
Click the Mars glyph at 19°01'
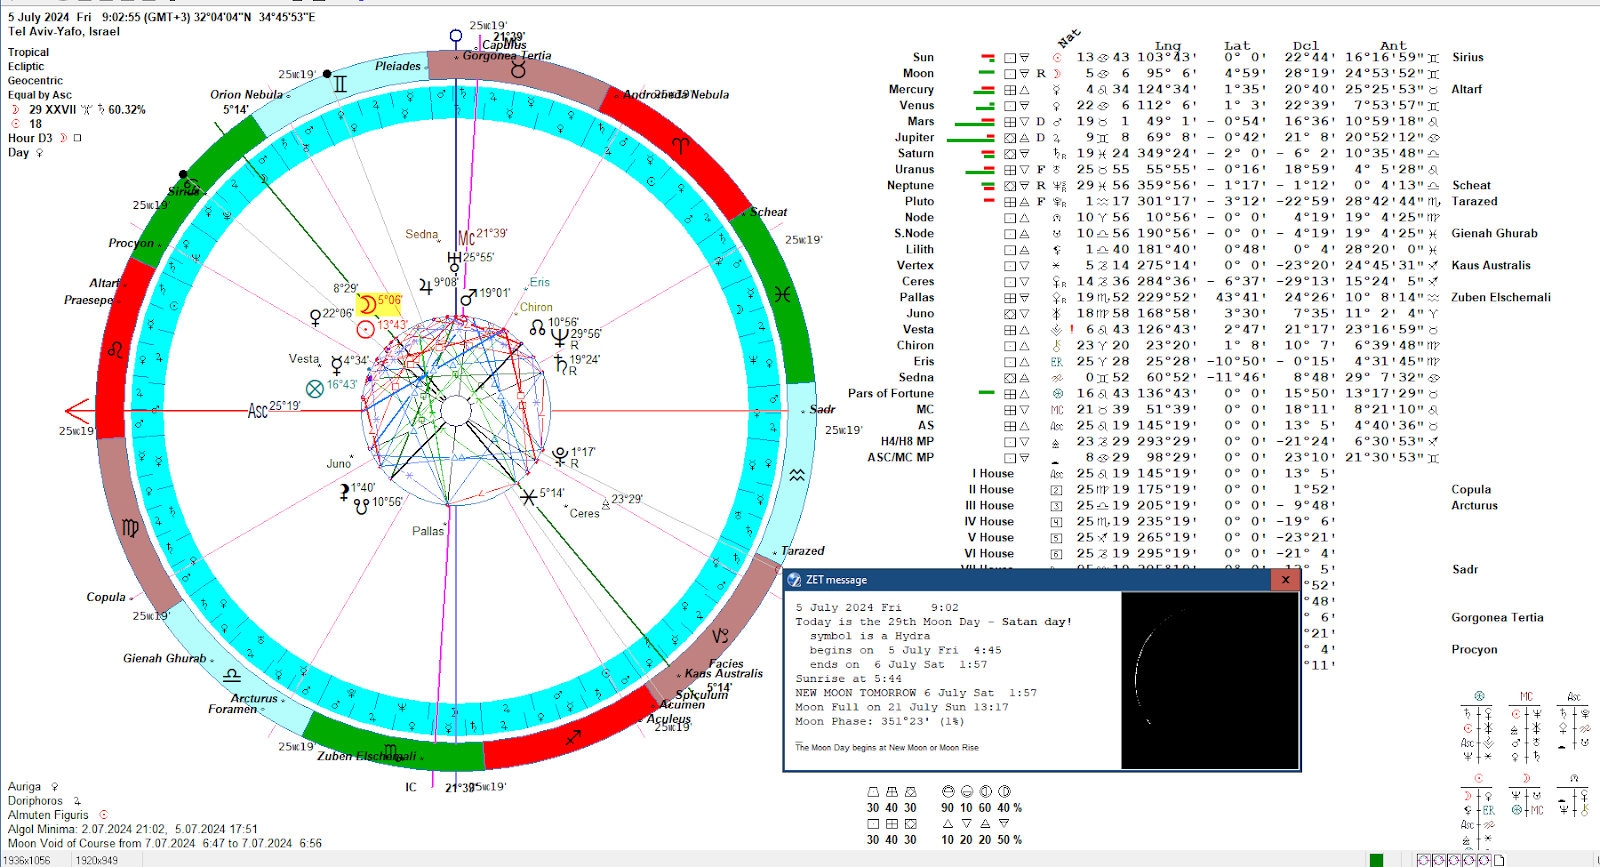(x=468, y=297)
